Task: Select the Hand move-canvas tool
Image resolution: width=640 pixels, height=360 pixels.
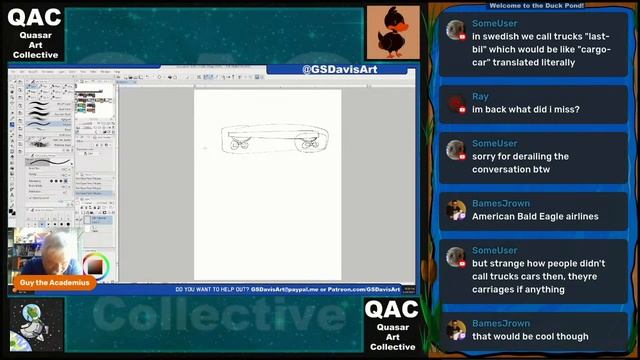Action: [x=12, y=92]
